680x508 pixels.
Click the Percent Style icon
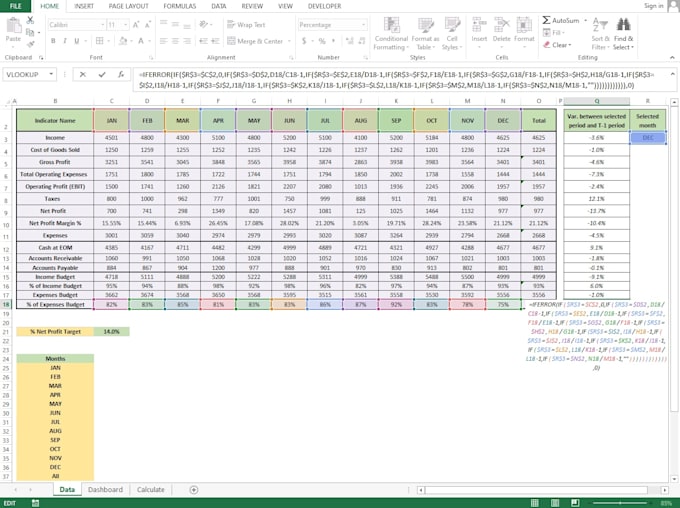322,41
